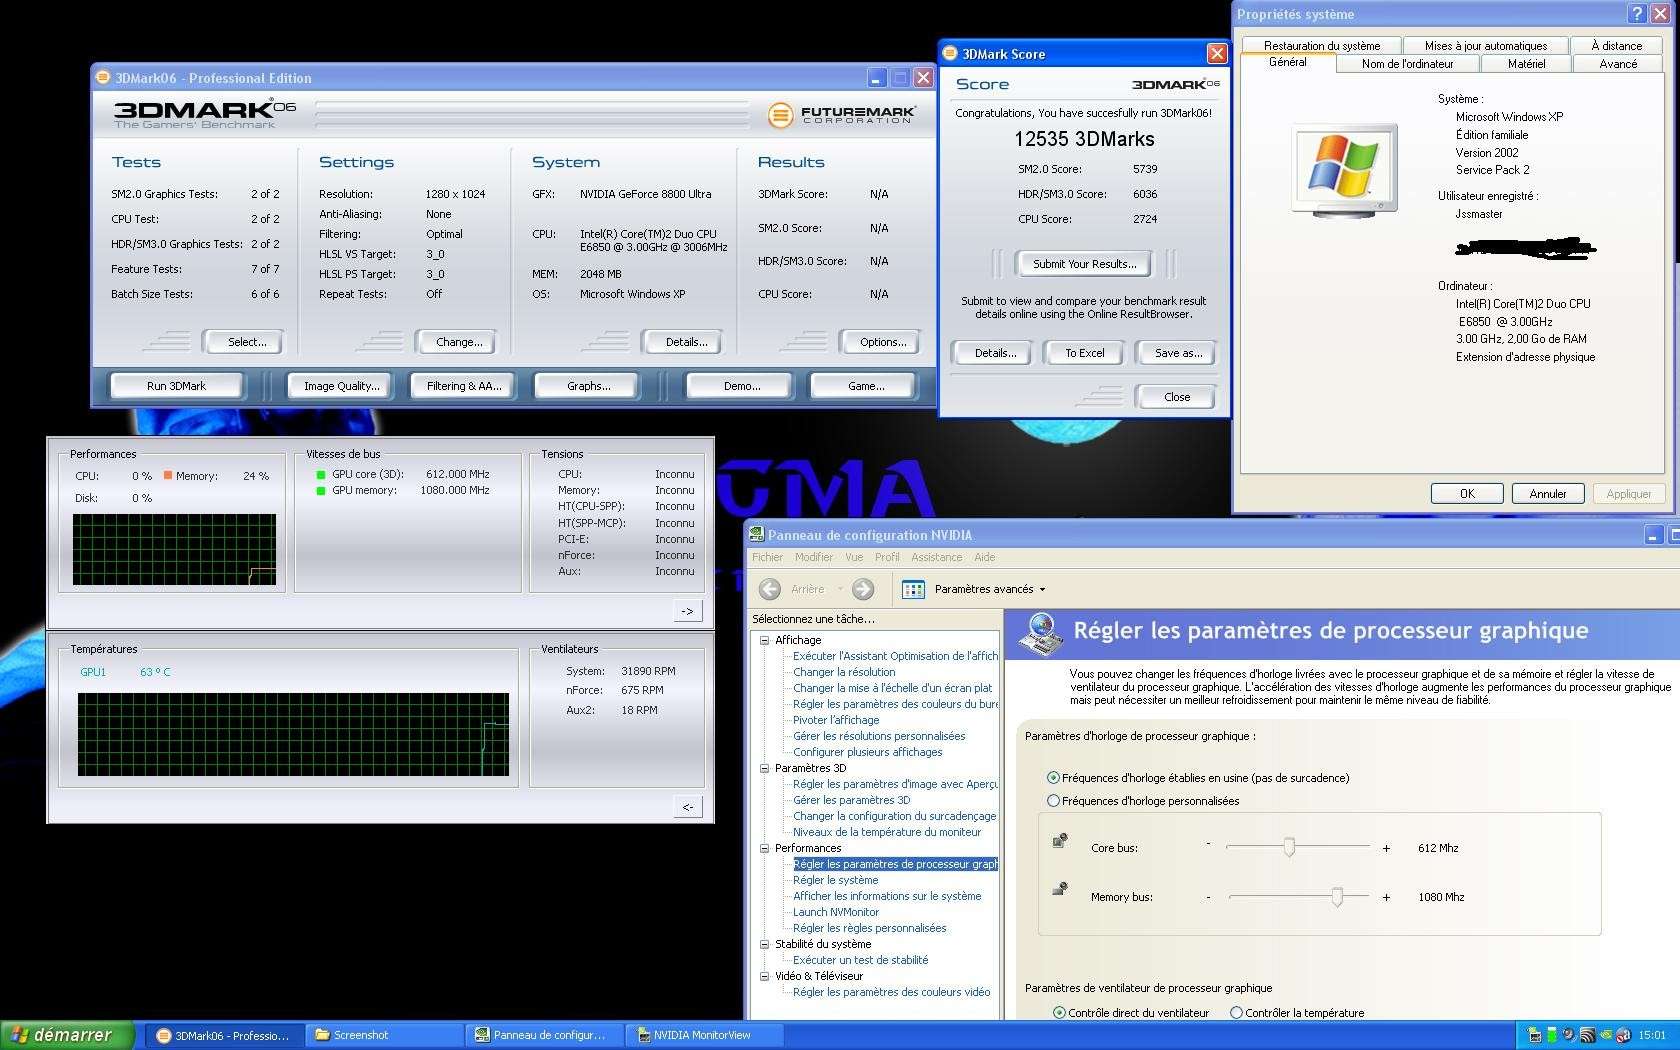Screen dimensions: 1680x1050
Task: Collapse the Paramètres 3D tree node
Action: click(x=765, y=768)
